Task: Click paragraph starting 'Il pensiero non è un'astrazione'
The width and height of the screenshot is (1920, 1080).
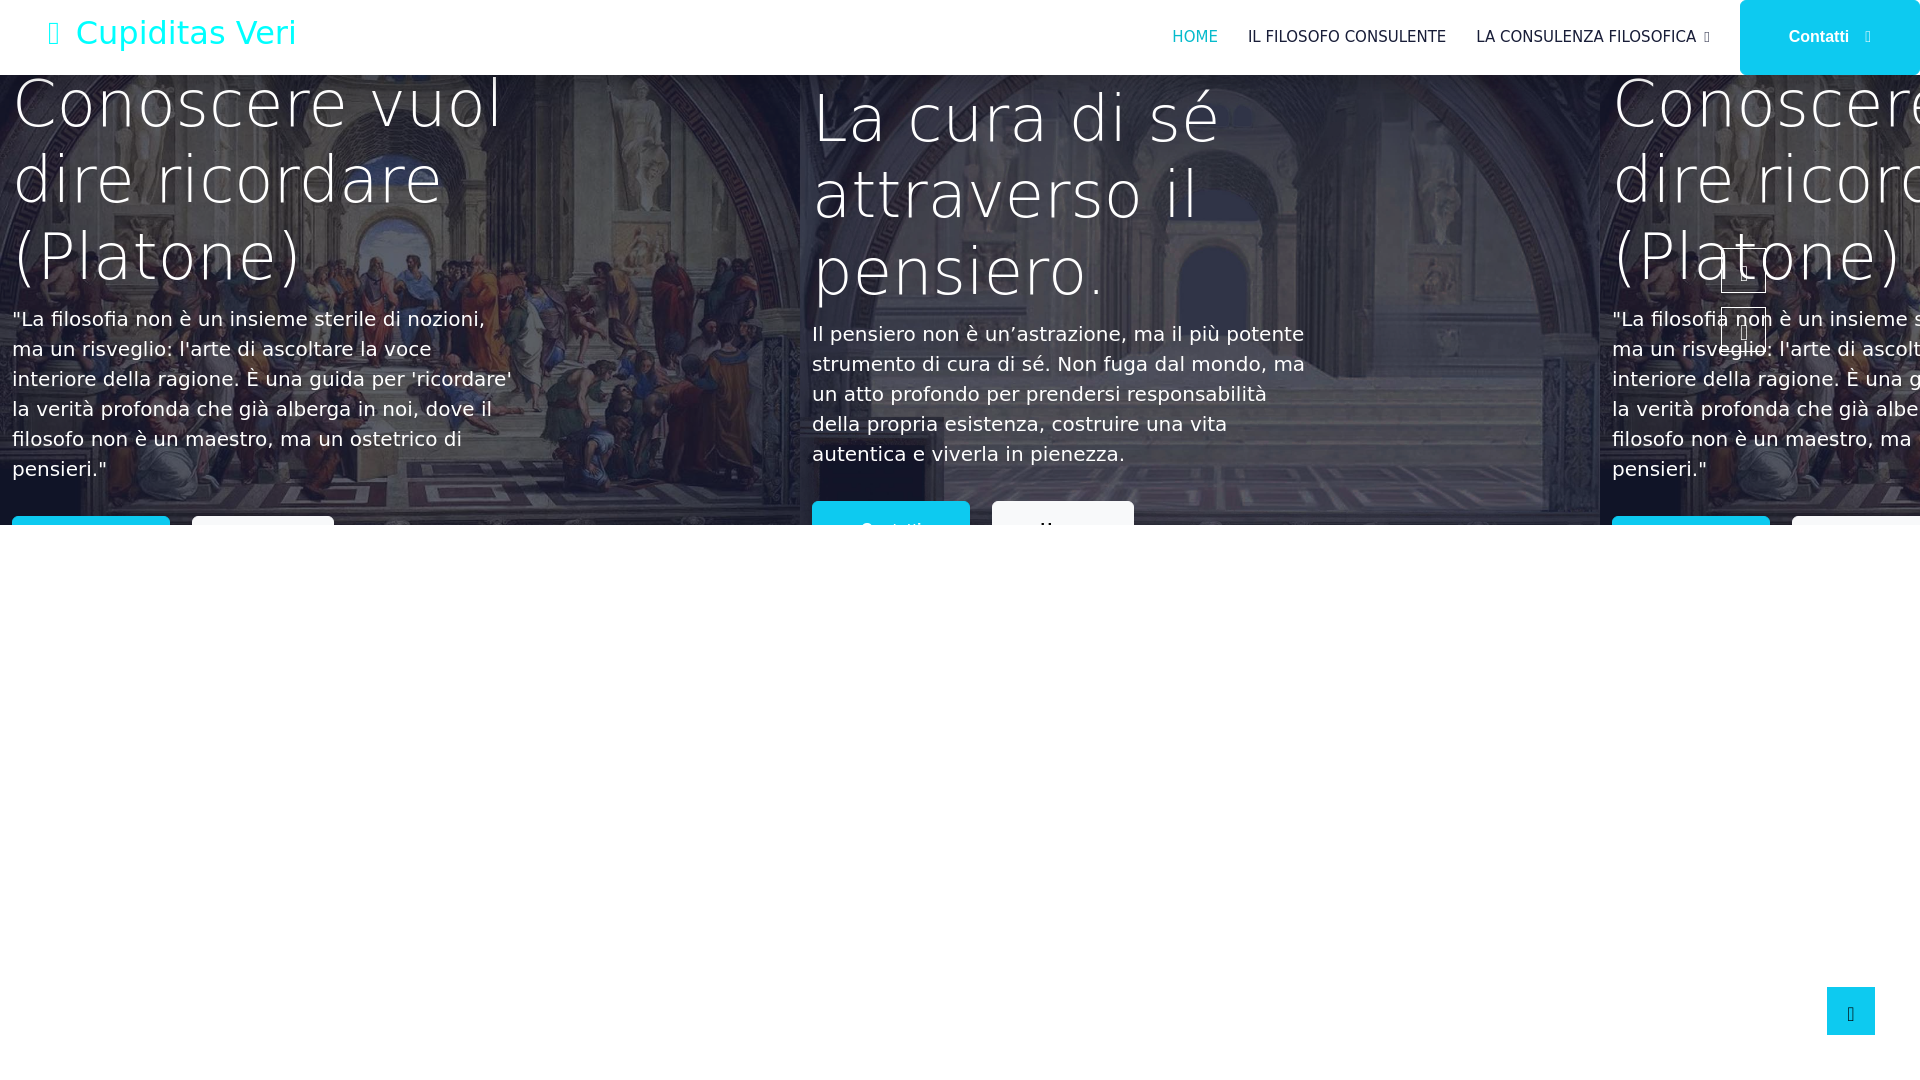Action: 1060,394
